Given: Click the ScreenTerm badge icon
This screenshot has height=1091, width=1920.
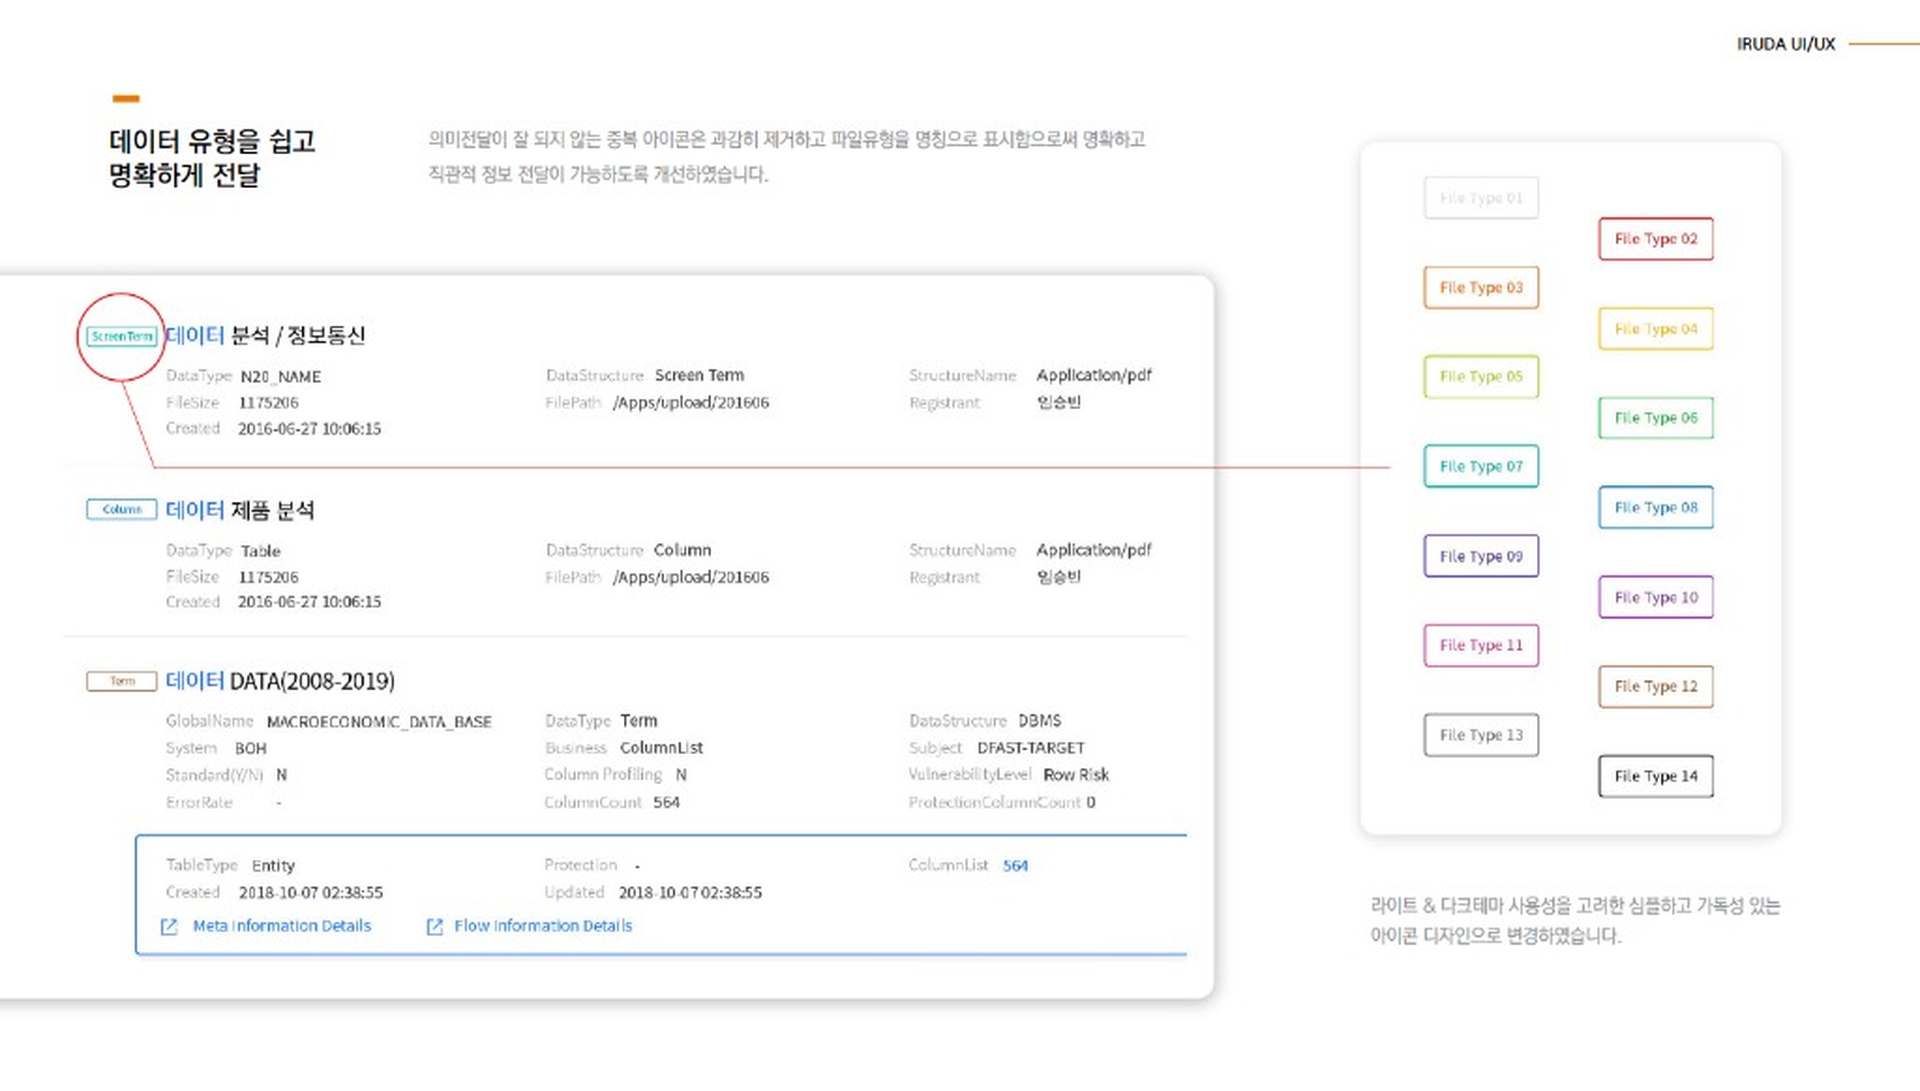Looking at the screenshot, I should pyautogui.click(x=122, y=337).
